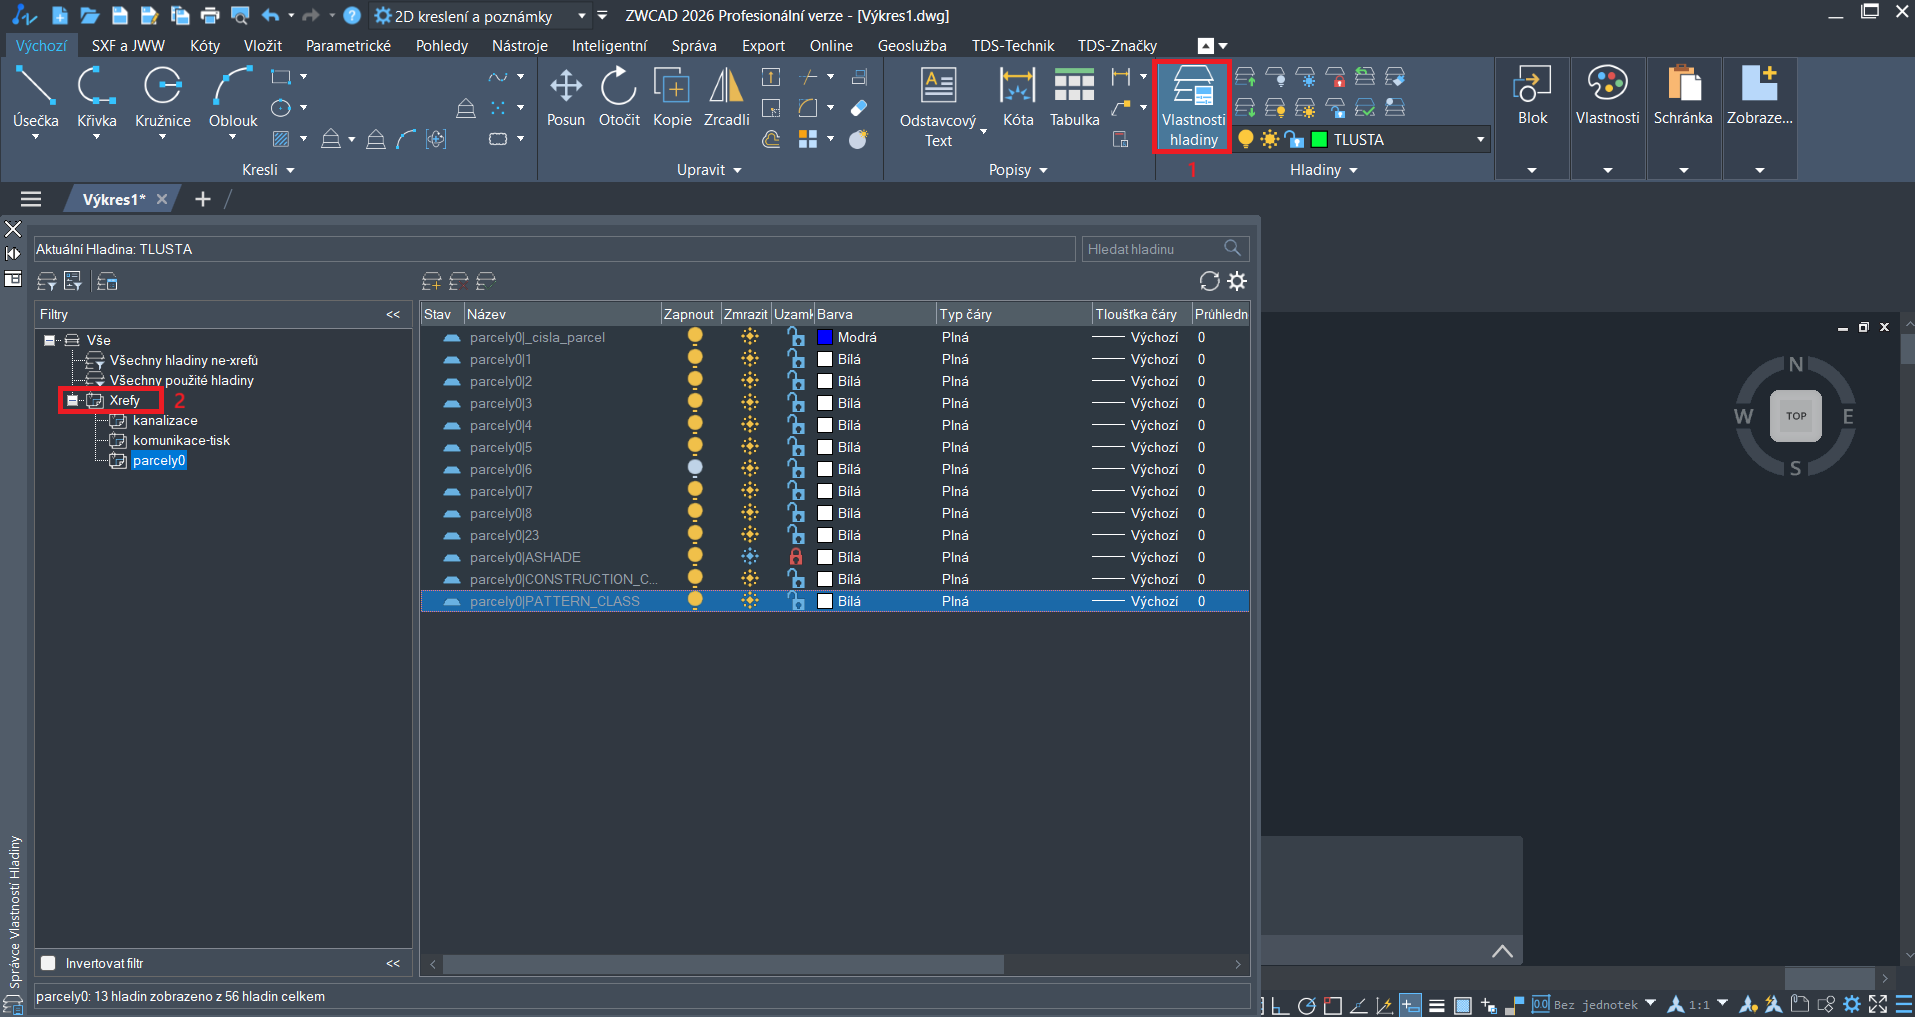Select the Úsečka line tool
Image resolution: width=1915 pixels, height=1017 pixels.
click(x=35, y=97)
